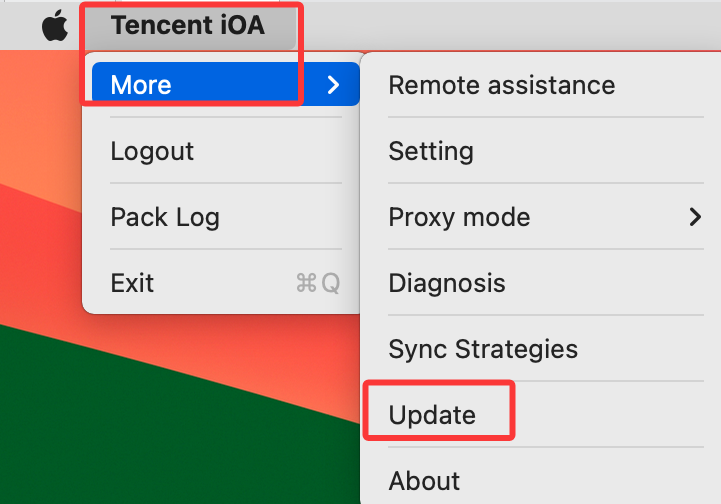The image size is (721, 504).
Task: Click the empty menu bar right of Tencent iOA
Action: (506, 25)
